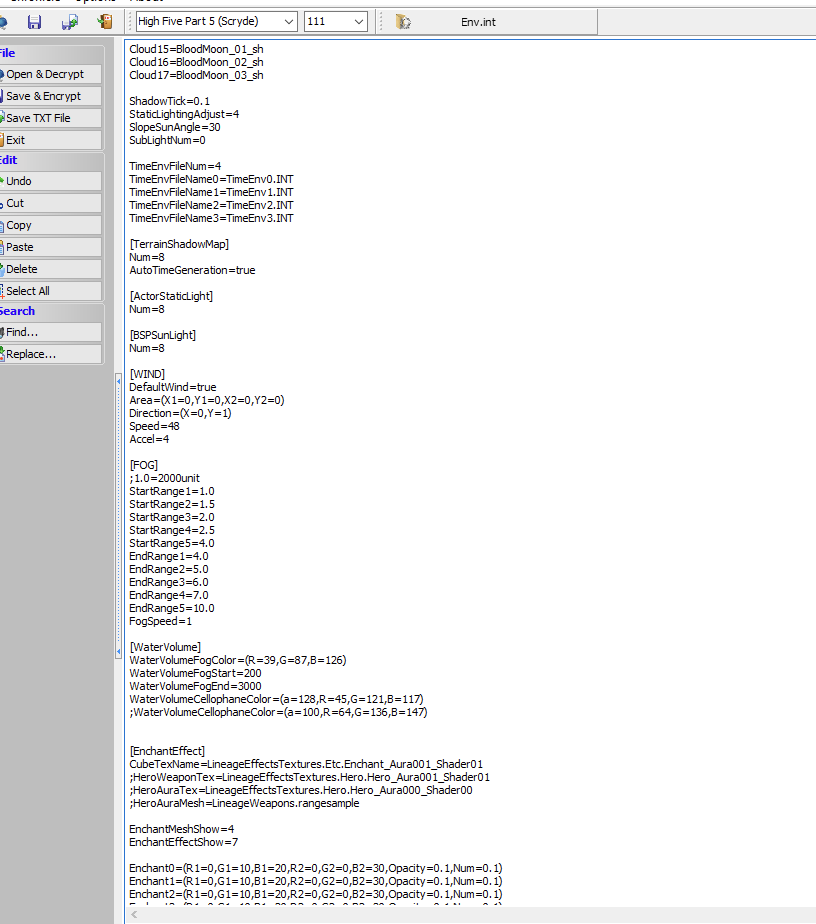Collapse the Edit panel header

[x=50, y=160]
